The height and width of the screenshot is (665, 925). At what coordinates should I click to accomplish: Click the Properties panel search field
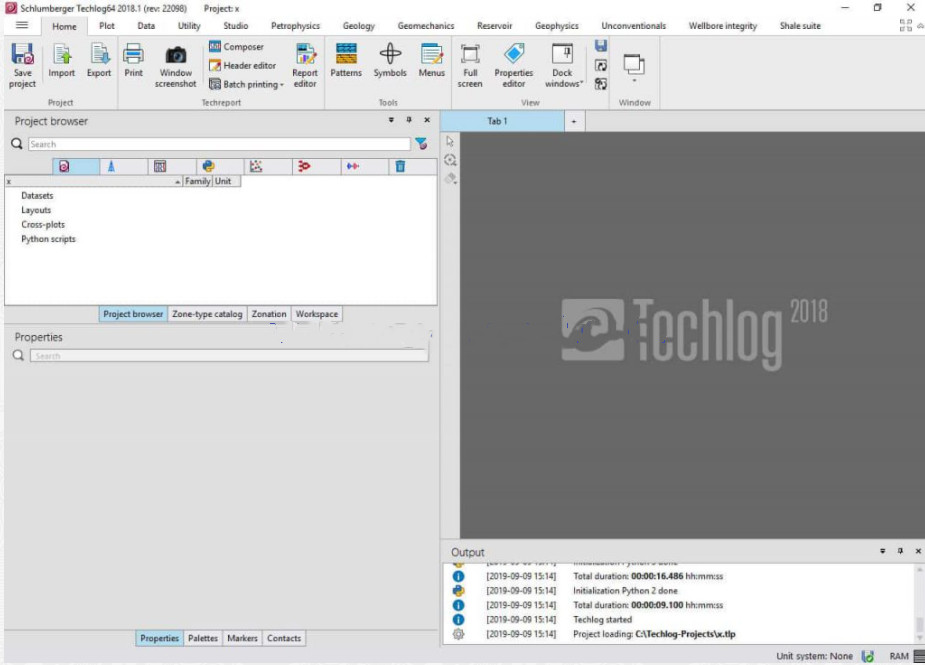[229, 356]
